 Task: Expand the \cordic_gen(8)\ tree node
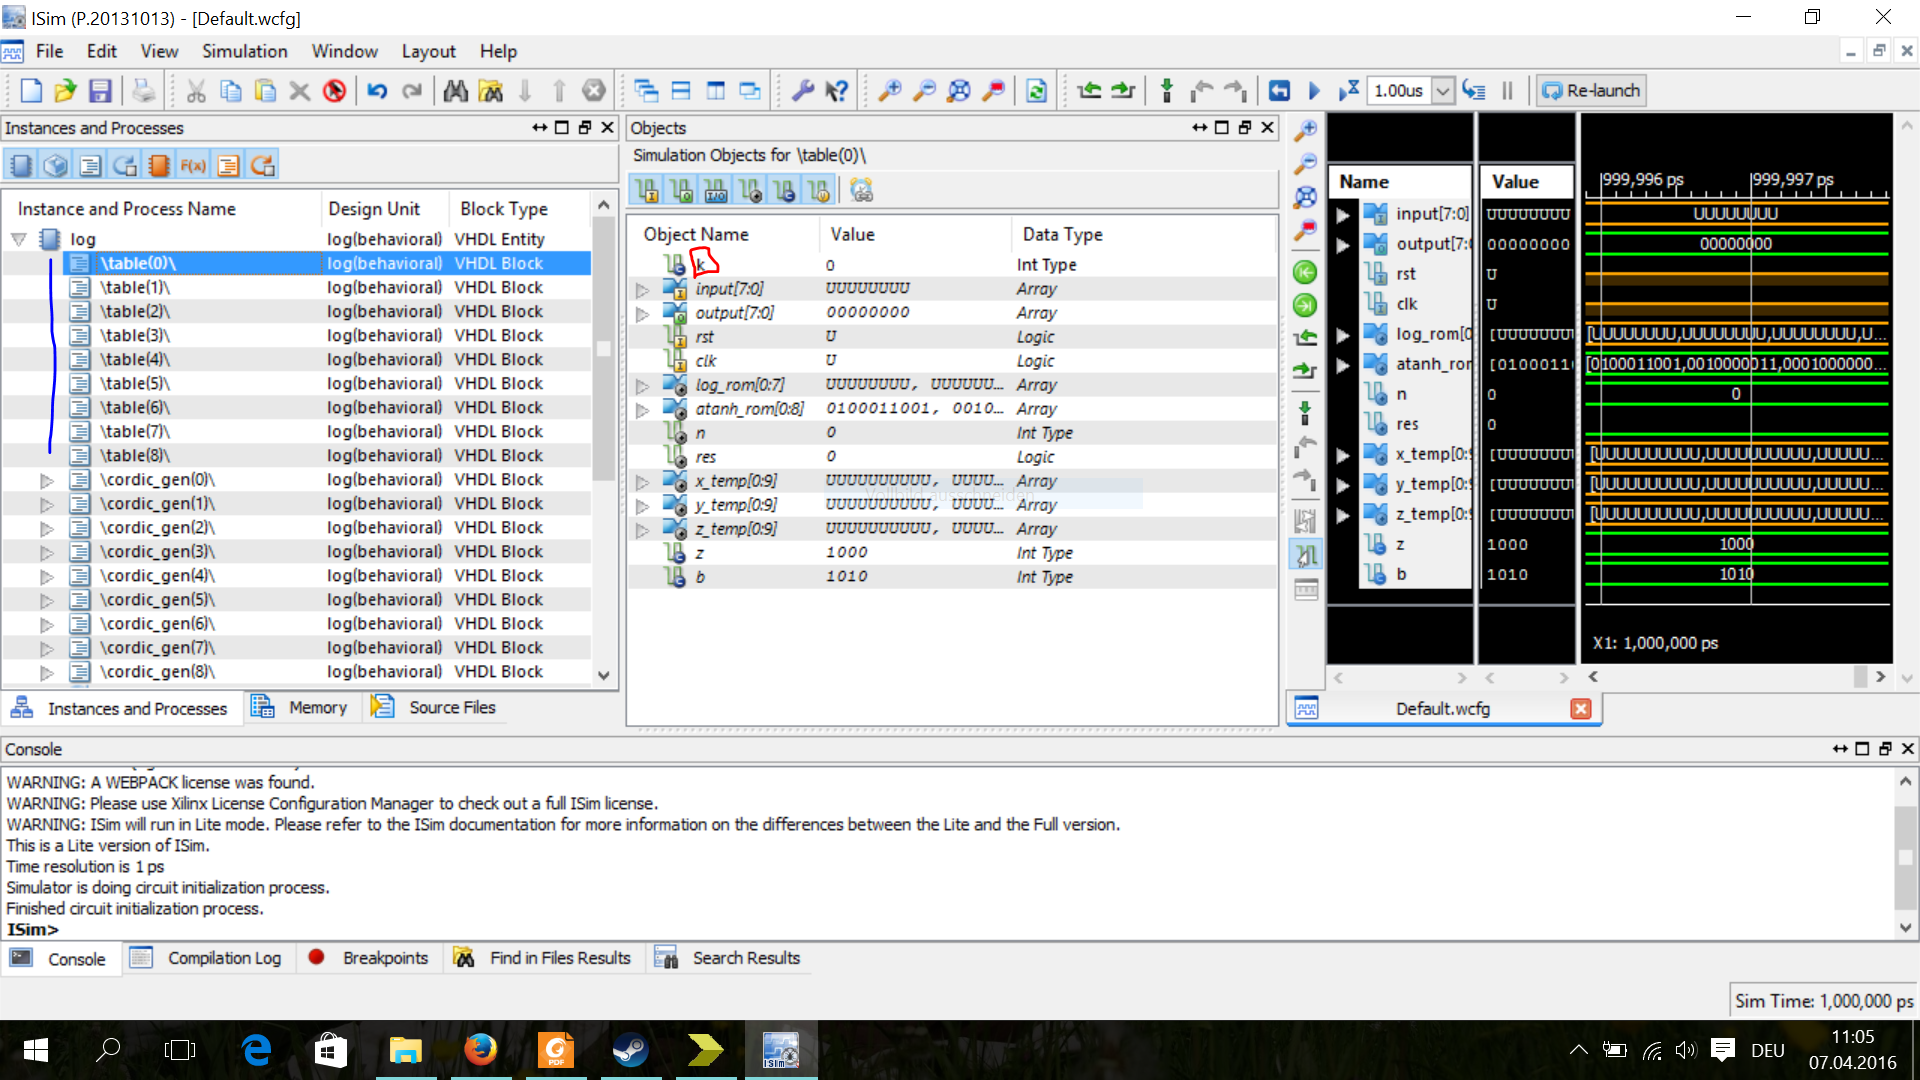click(x=46, y=672)
